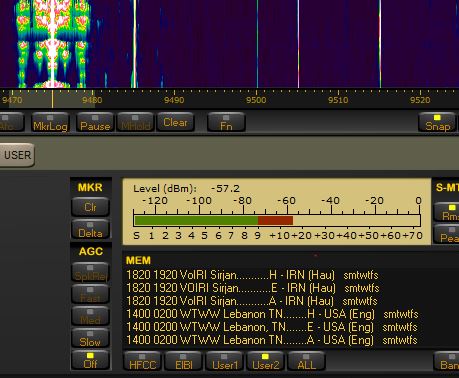
Task: Click 9490 on the frequency scale
Action: (x=174, y=100)
